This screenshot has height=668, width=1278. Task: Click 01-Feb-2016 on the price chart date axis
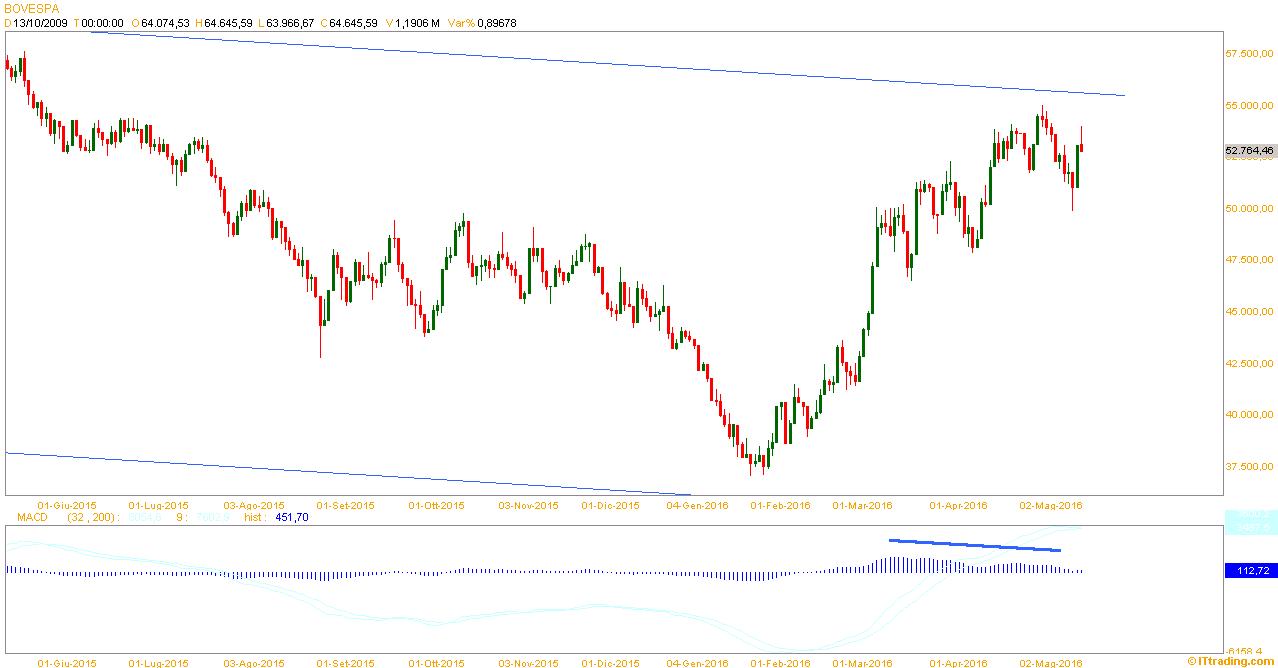[x=780, y=505]
